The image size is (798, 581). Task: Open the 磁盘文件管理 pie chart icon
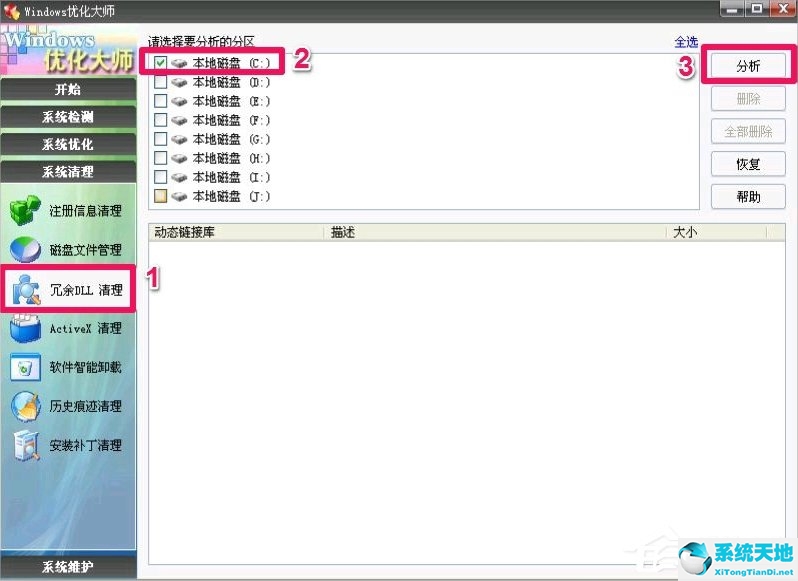click(25, 249)
